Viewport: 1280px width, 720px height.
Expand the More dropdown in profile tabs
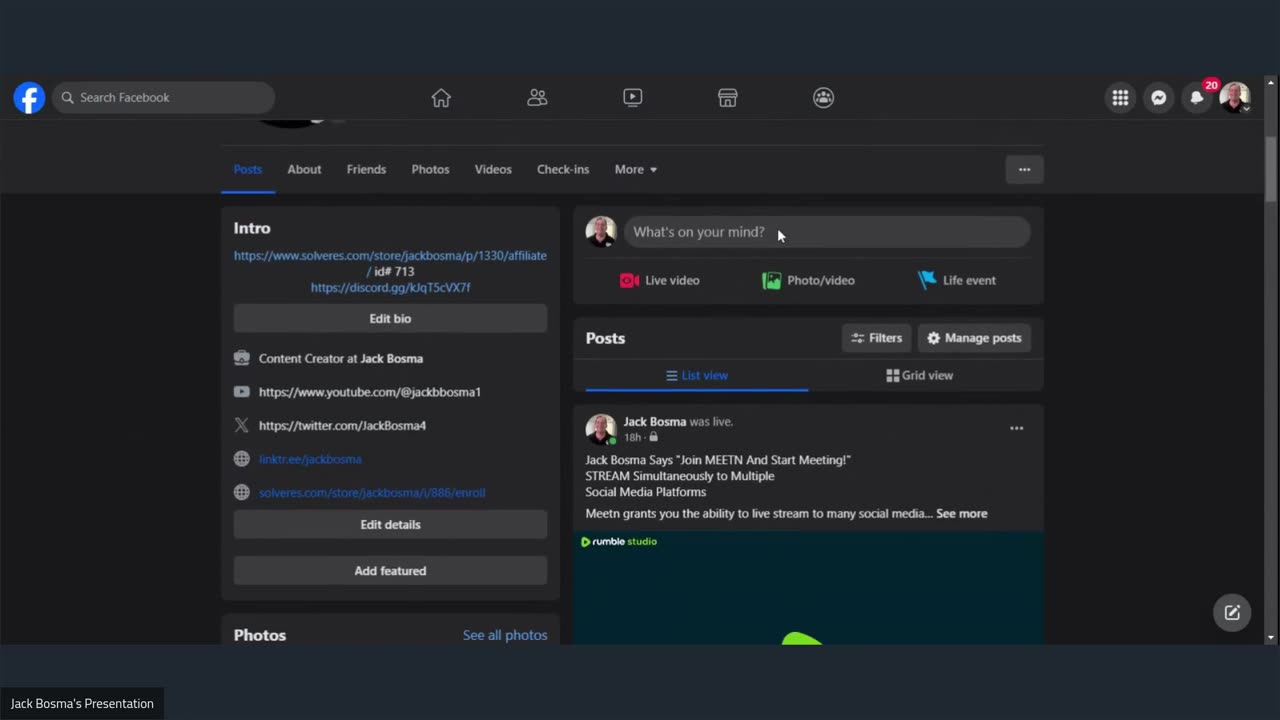636,169
